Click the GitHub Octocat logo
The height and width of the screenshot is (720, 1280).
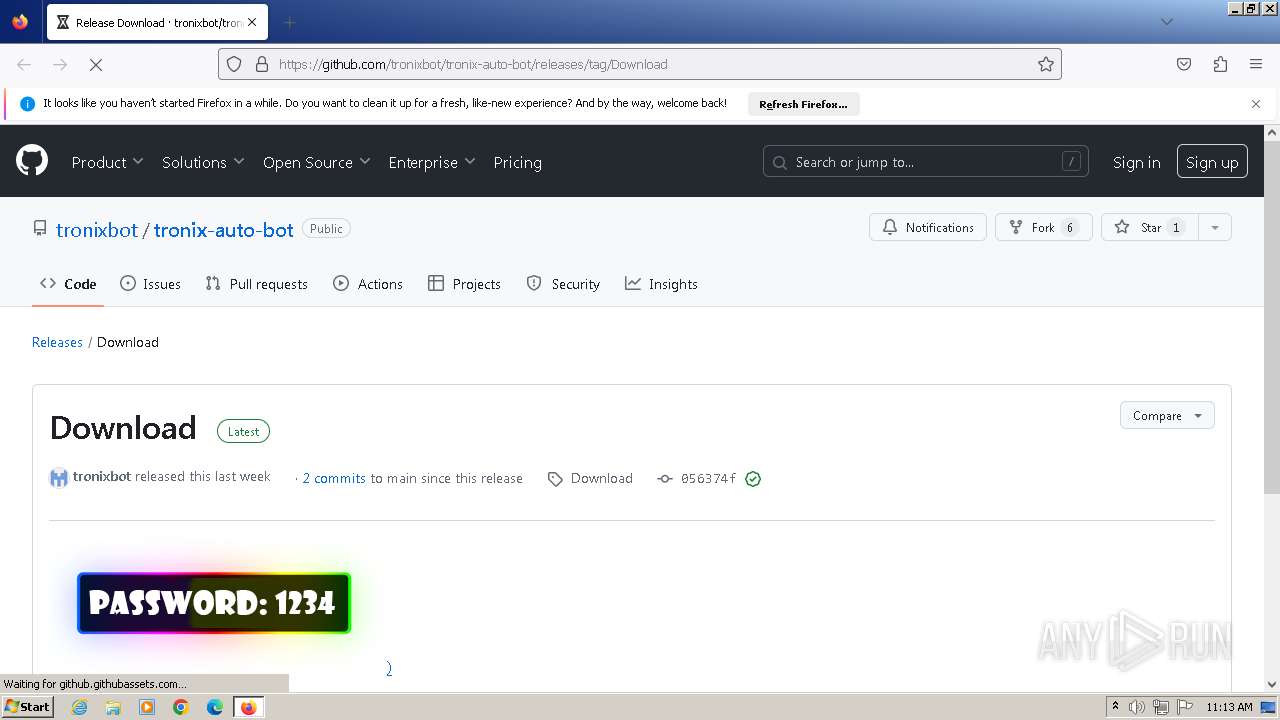click(32, 160)
